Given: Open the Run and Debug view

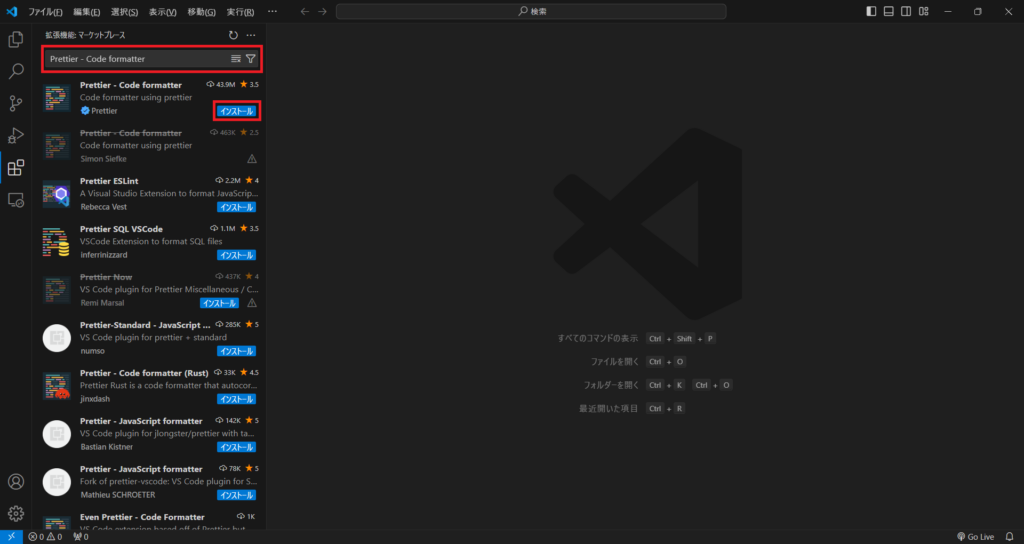Looking at the screenshot, I should 16,136.
